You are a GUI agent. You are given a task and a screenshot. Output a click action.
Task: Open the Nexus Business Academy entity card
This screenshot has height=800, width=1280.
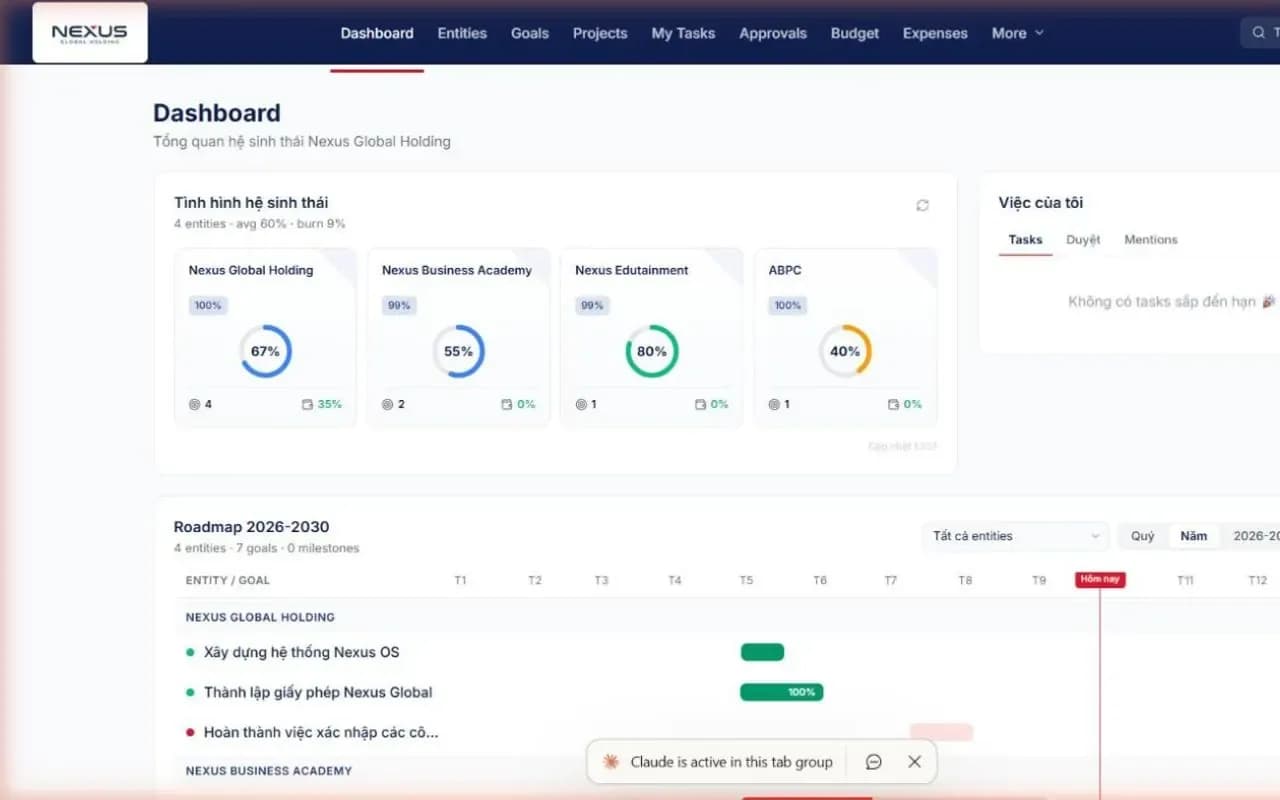458,338
